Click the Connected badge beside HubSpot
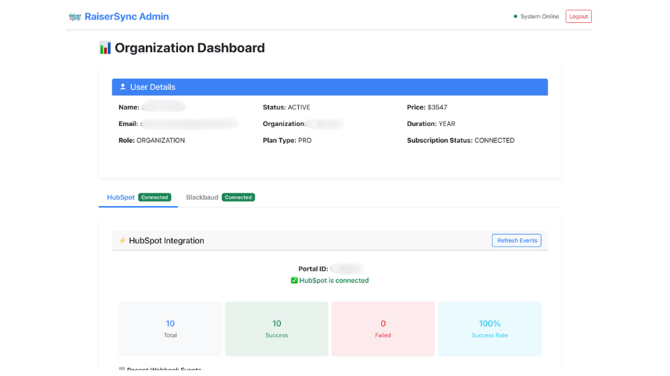The width and height of the screenshot is (670, 376). pyautogui.click(x=155, y=197)
